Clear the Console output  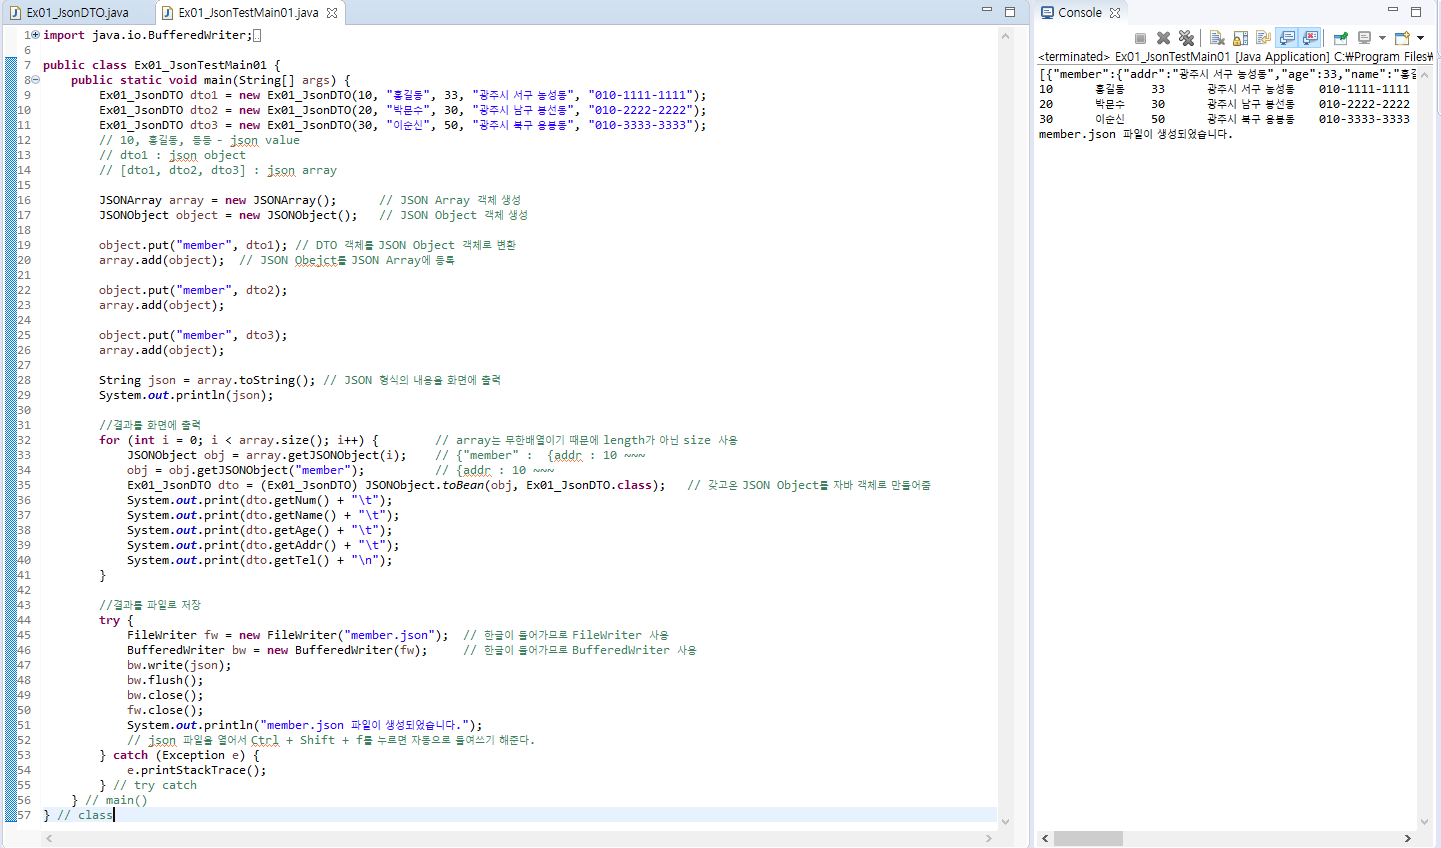pos(1217,38)
